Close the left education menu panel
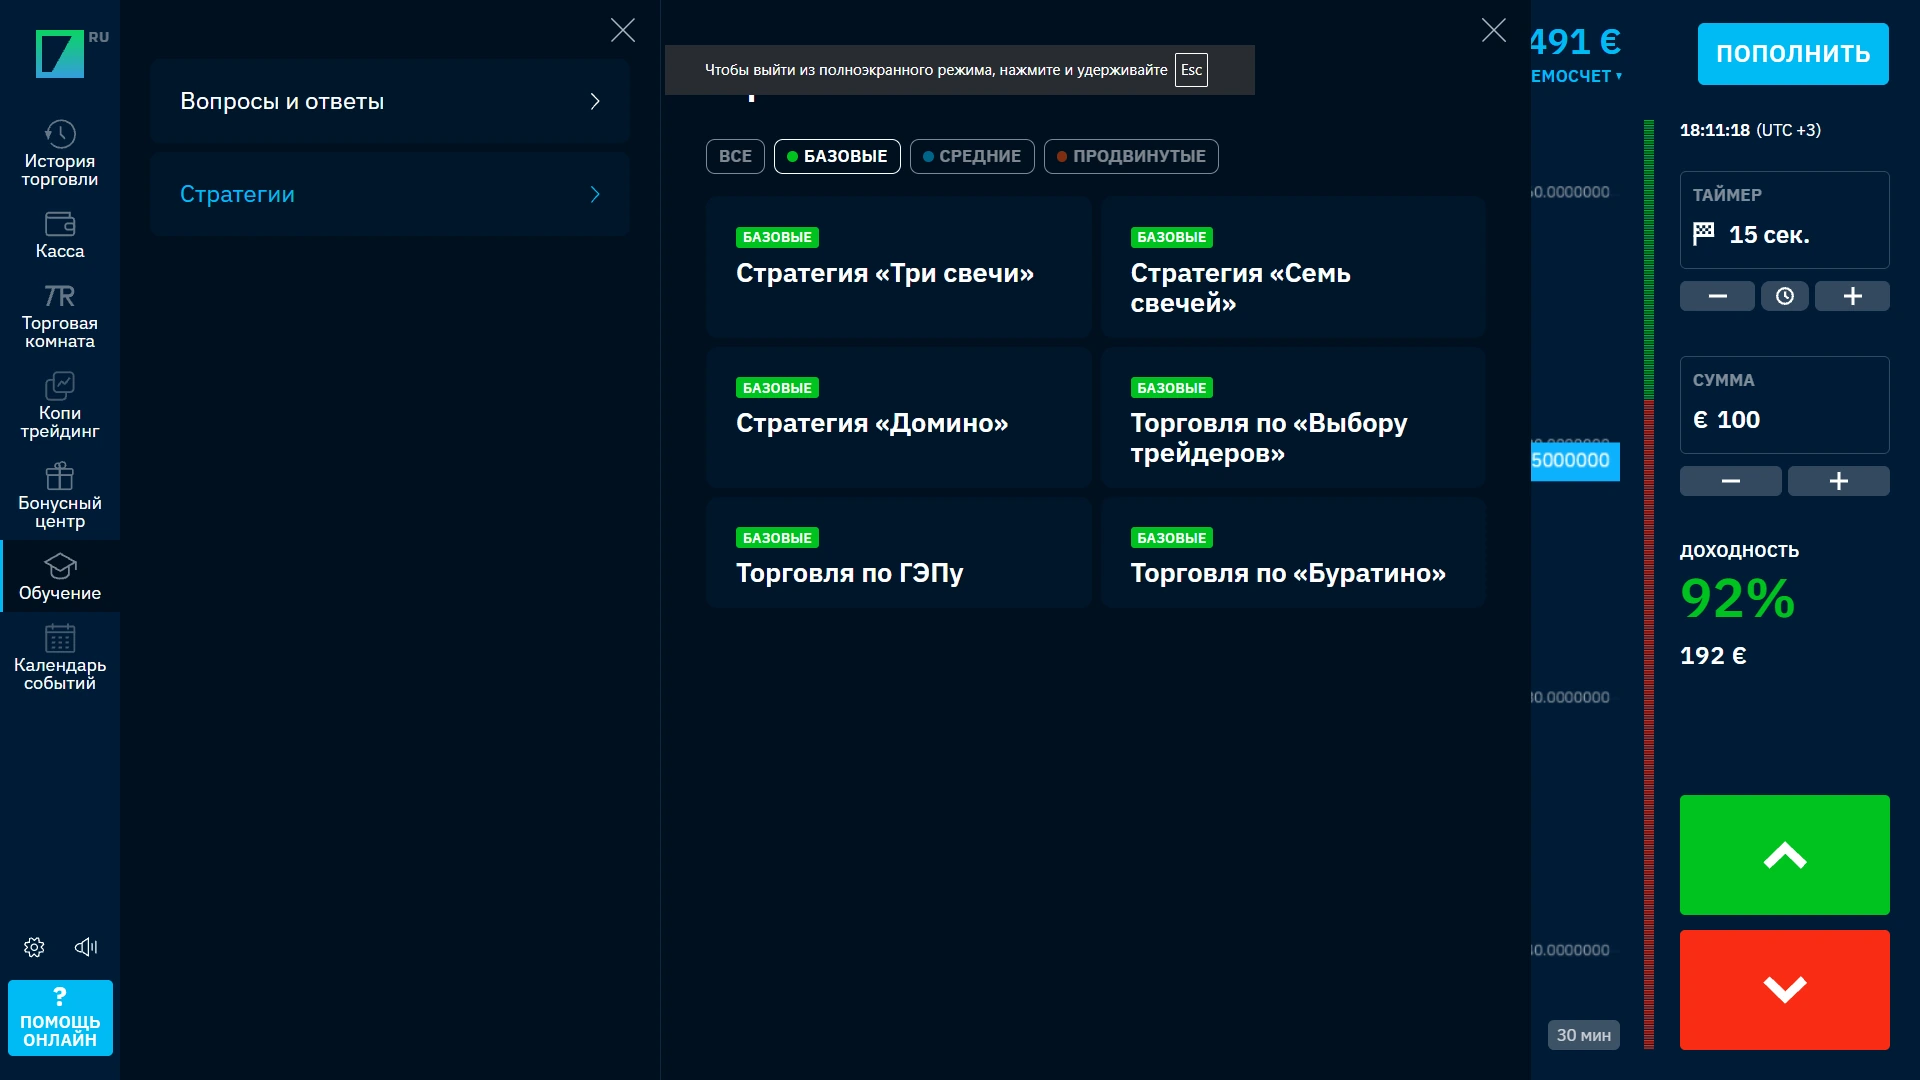The image size is (1920, 1080). 623,30
